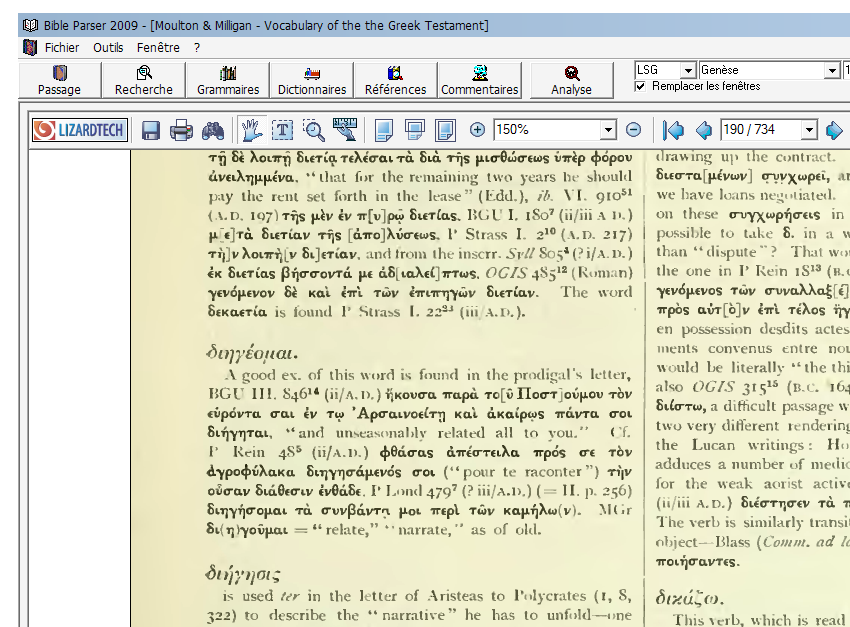Zoom out with the minus circle icon

tap(633, 130)
